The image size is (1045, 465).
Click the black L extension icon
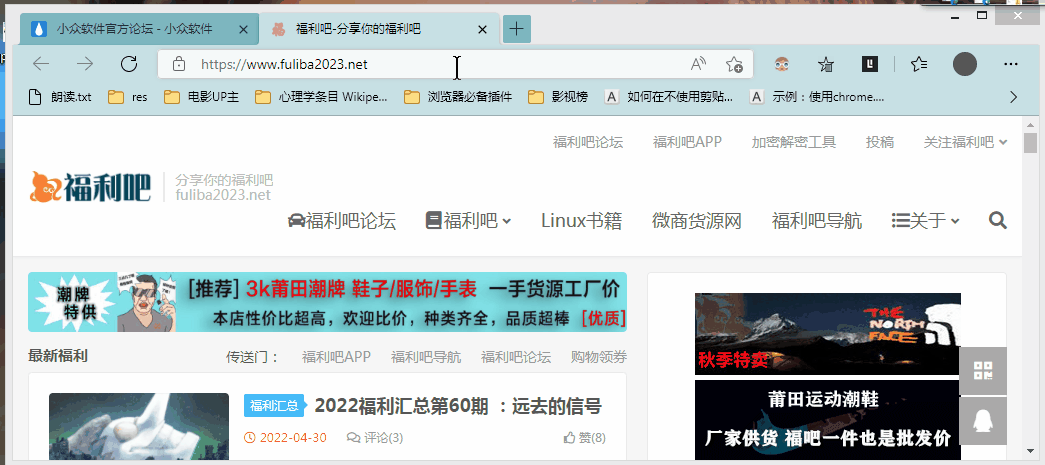click(x=869, y=64)
